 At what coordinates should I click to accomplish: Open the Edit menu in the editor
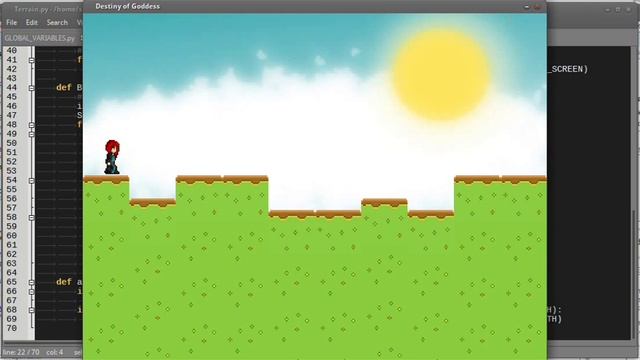[31, 22]
